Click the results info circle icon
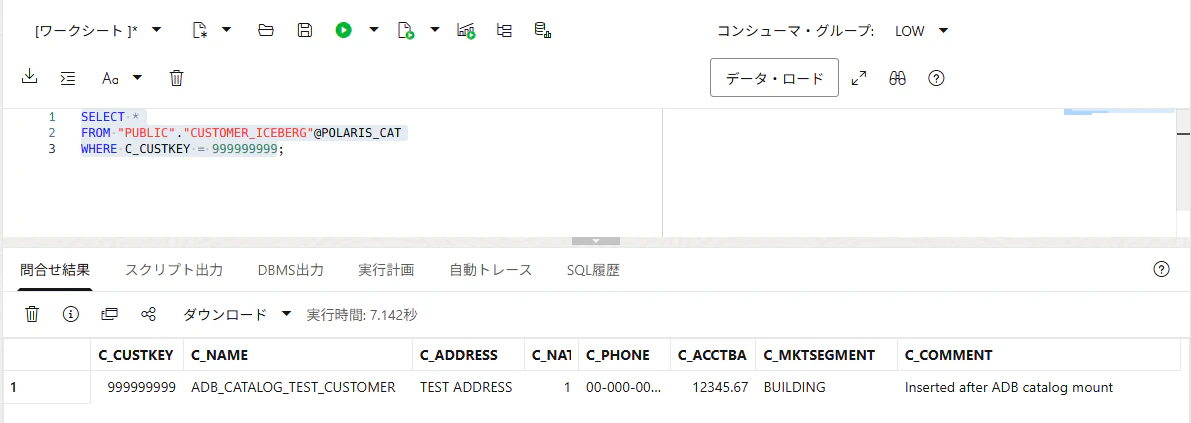Screen dimensions: 1191x423 point(71,314)
